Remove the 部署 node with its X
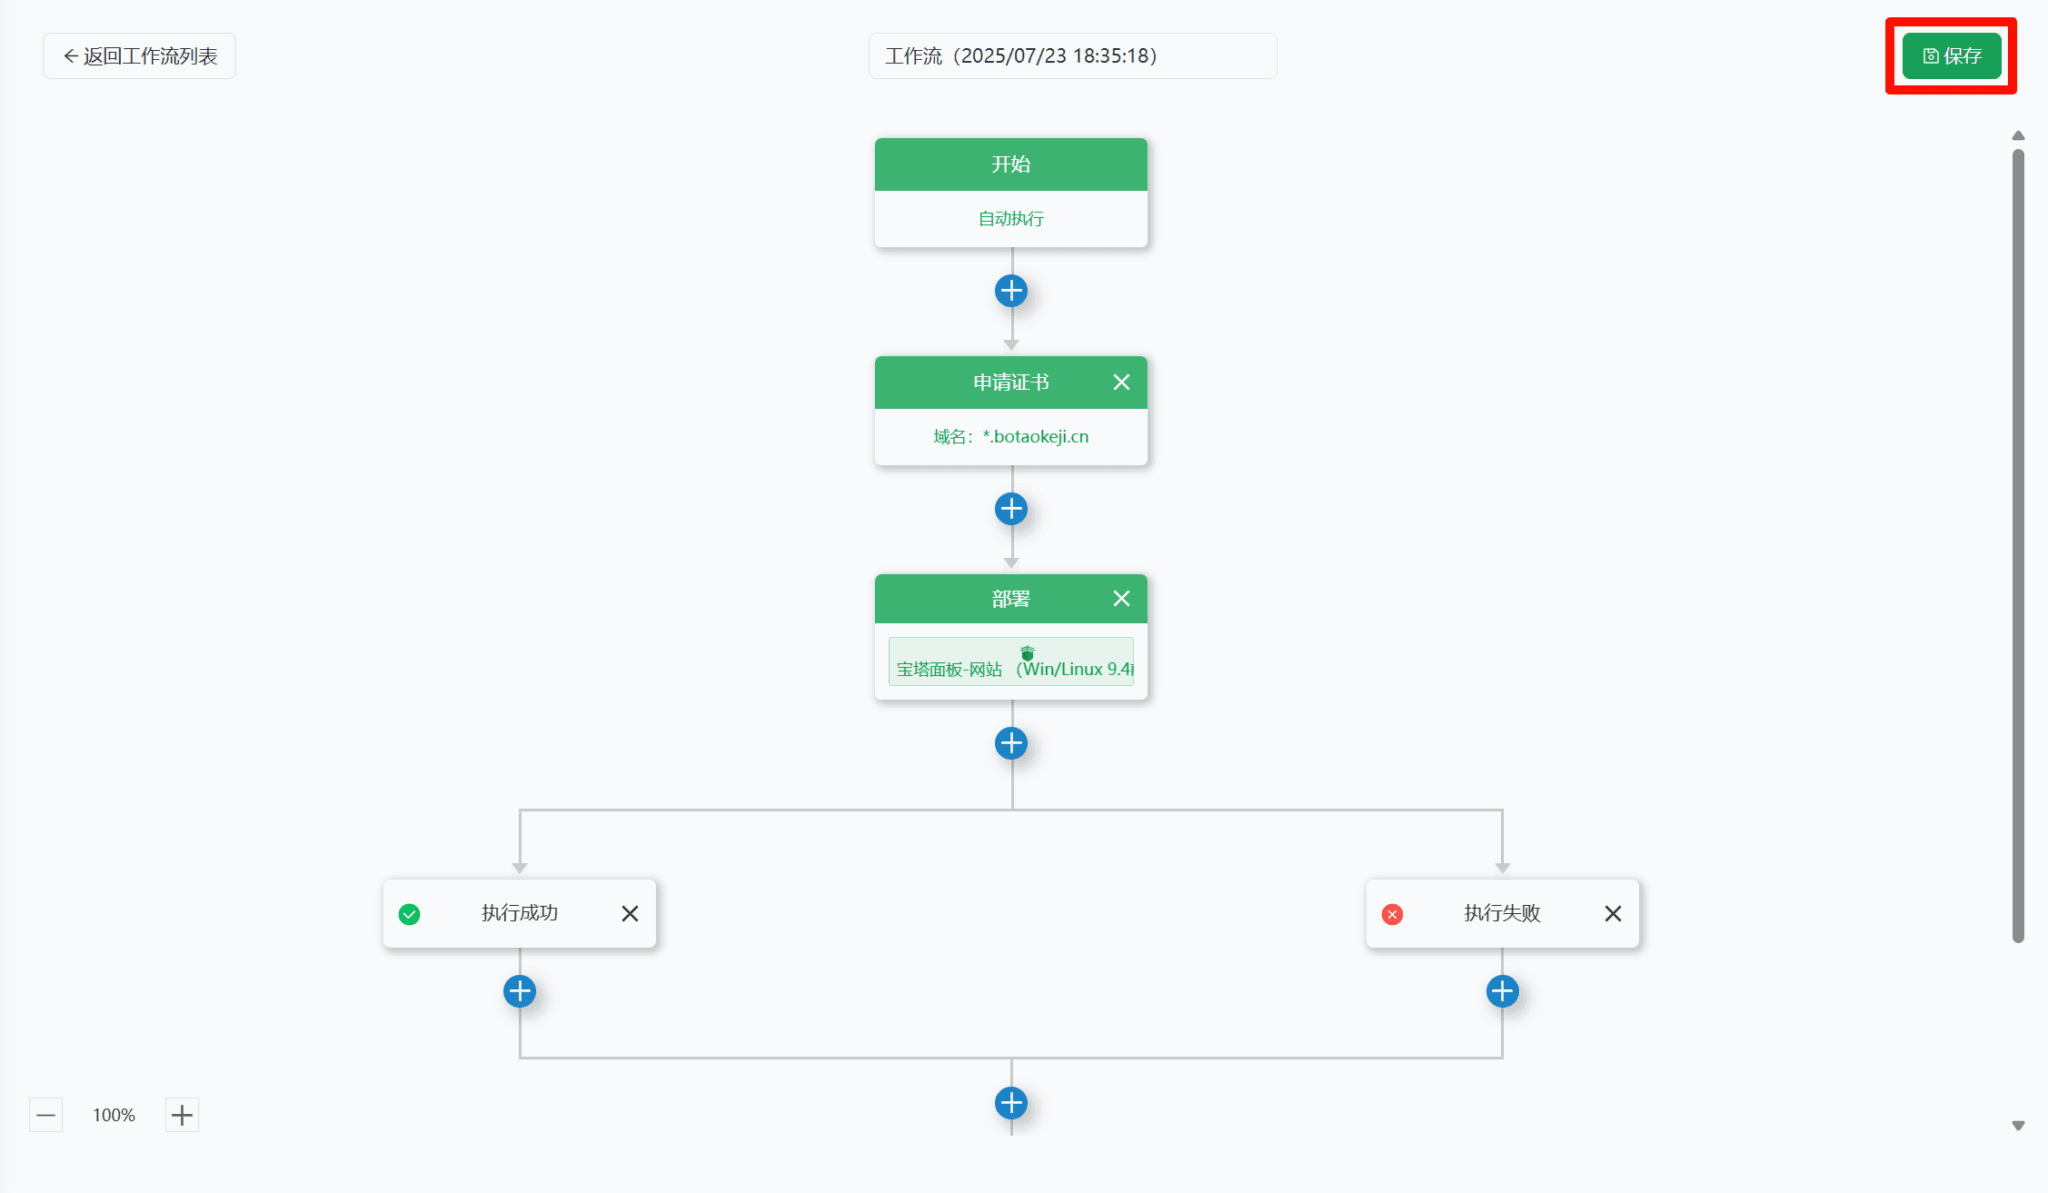The width and height of the screenshot is (2048, 1193). coord(1120,598)
